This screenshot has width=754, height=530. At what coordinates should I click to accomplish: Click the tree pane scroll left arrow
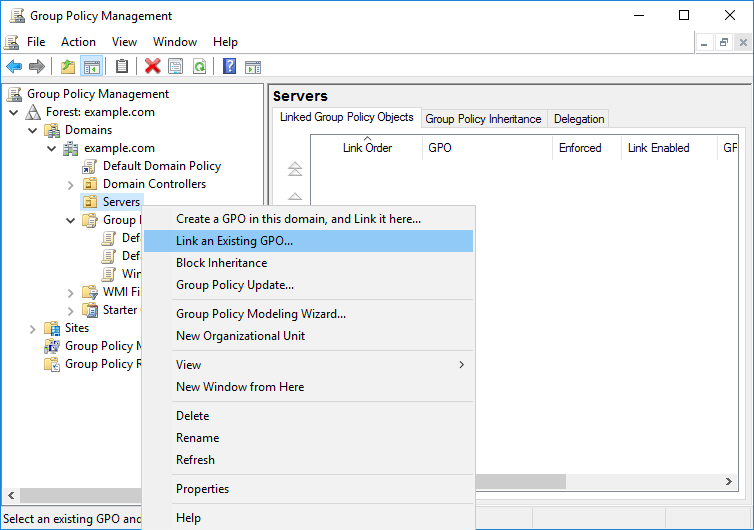(x=11, y=495)
